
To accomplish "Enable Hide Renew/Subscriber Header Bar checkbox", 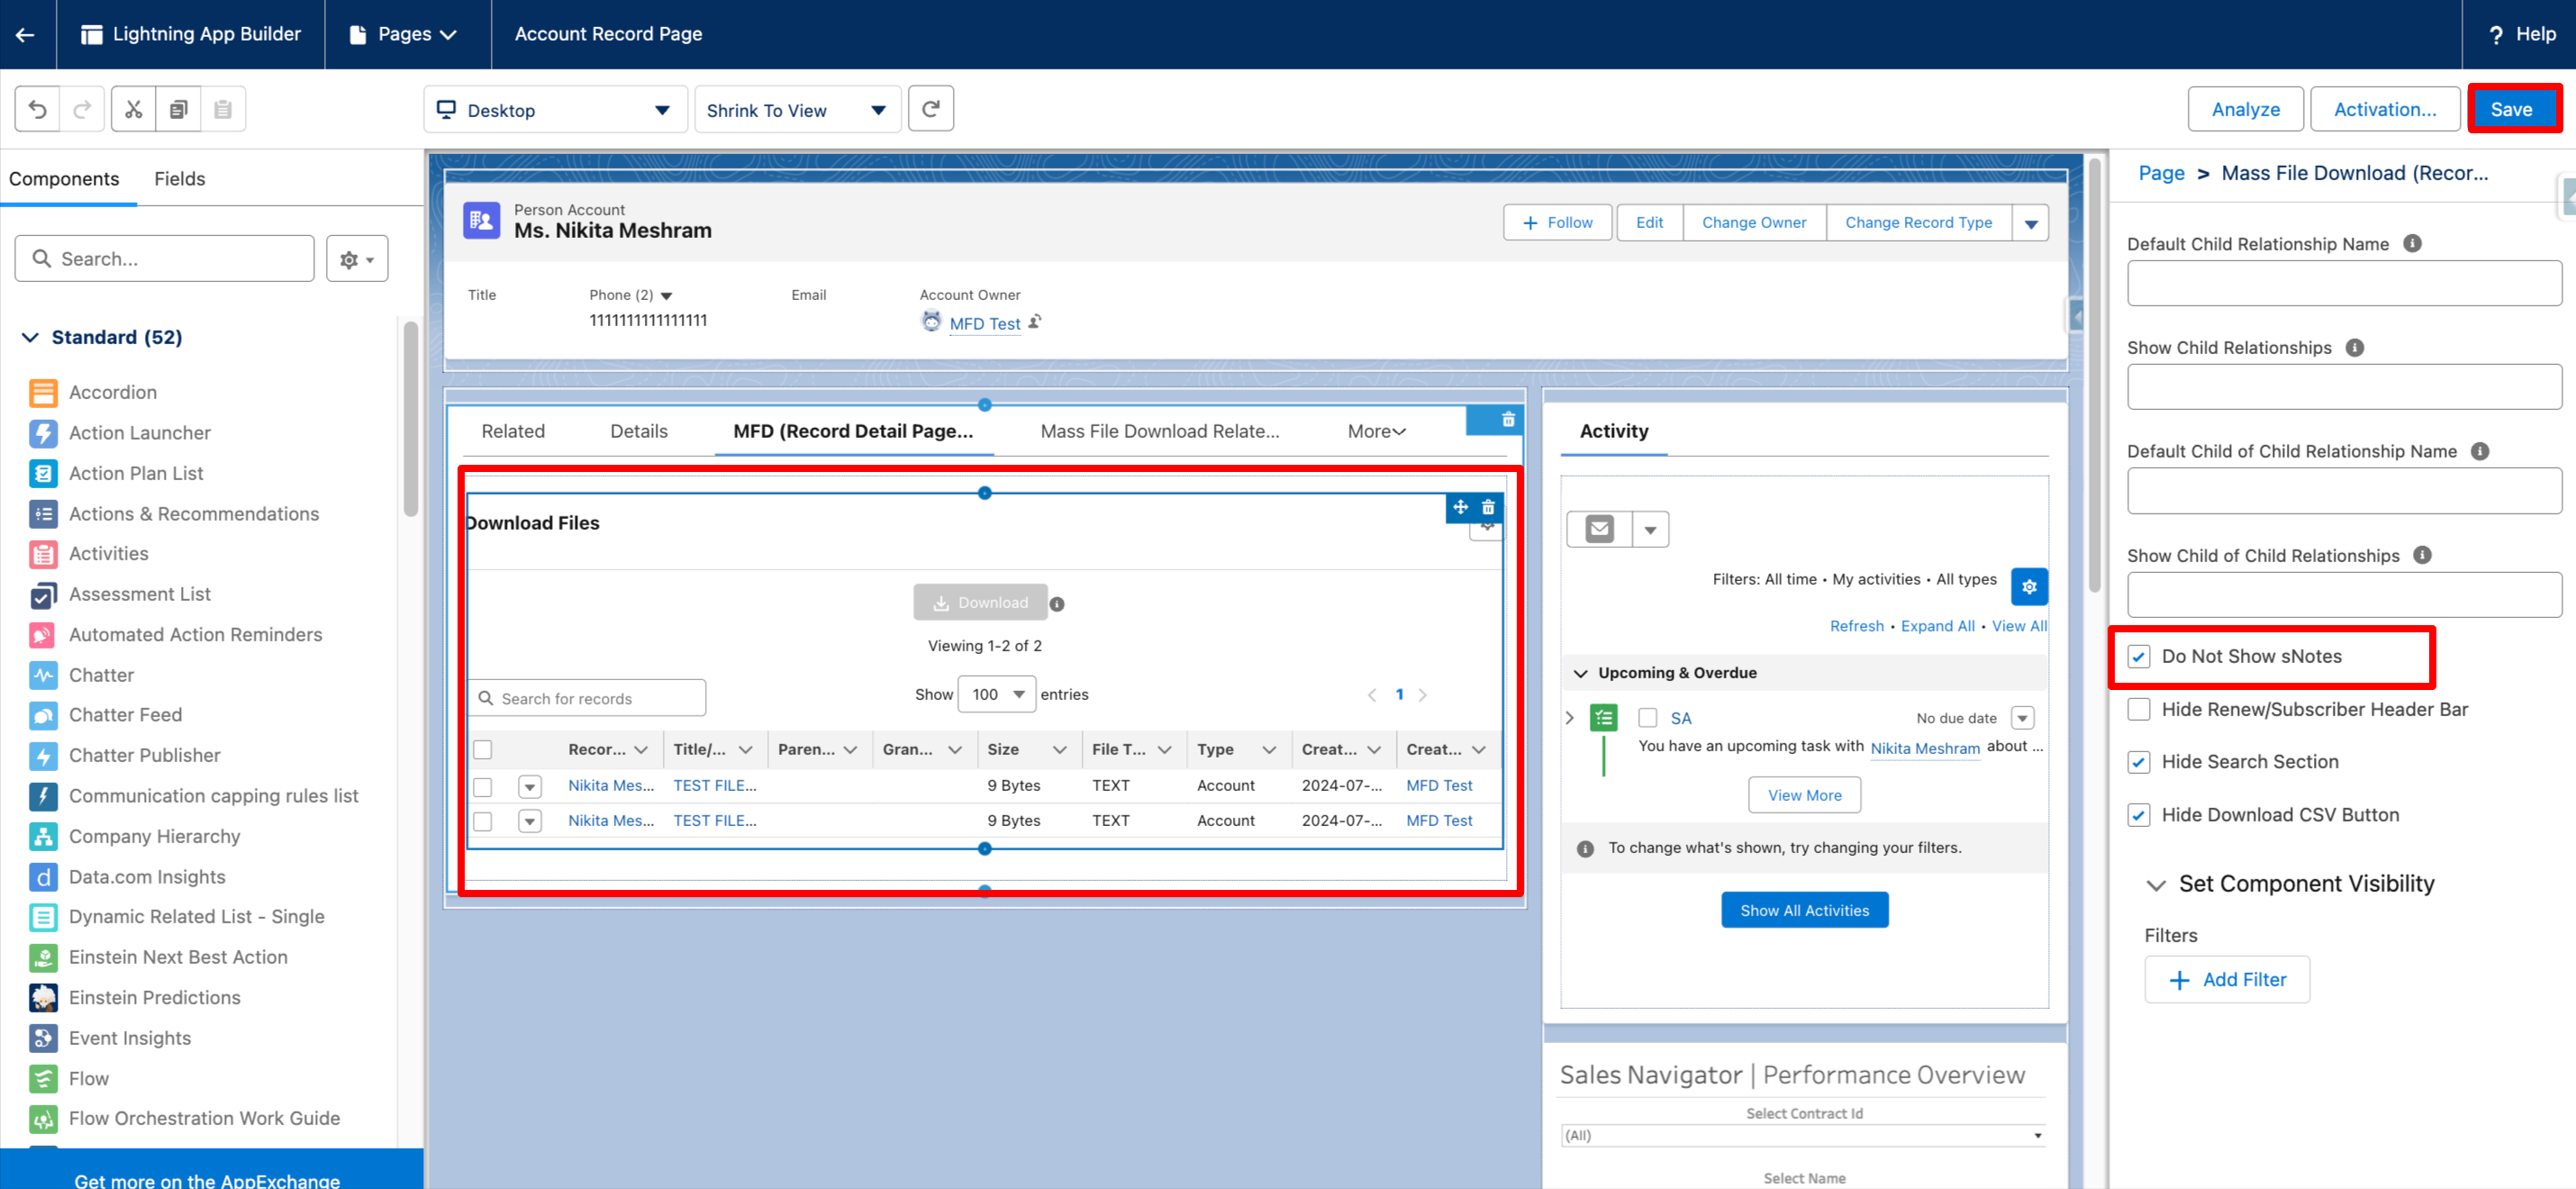I will coord(2138,709).
